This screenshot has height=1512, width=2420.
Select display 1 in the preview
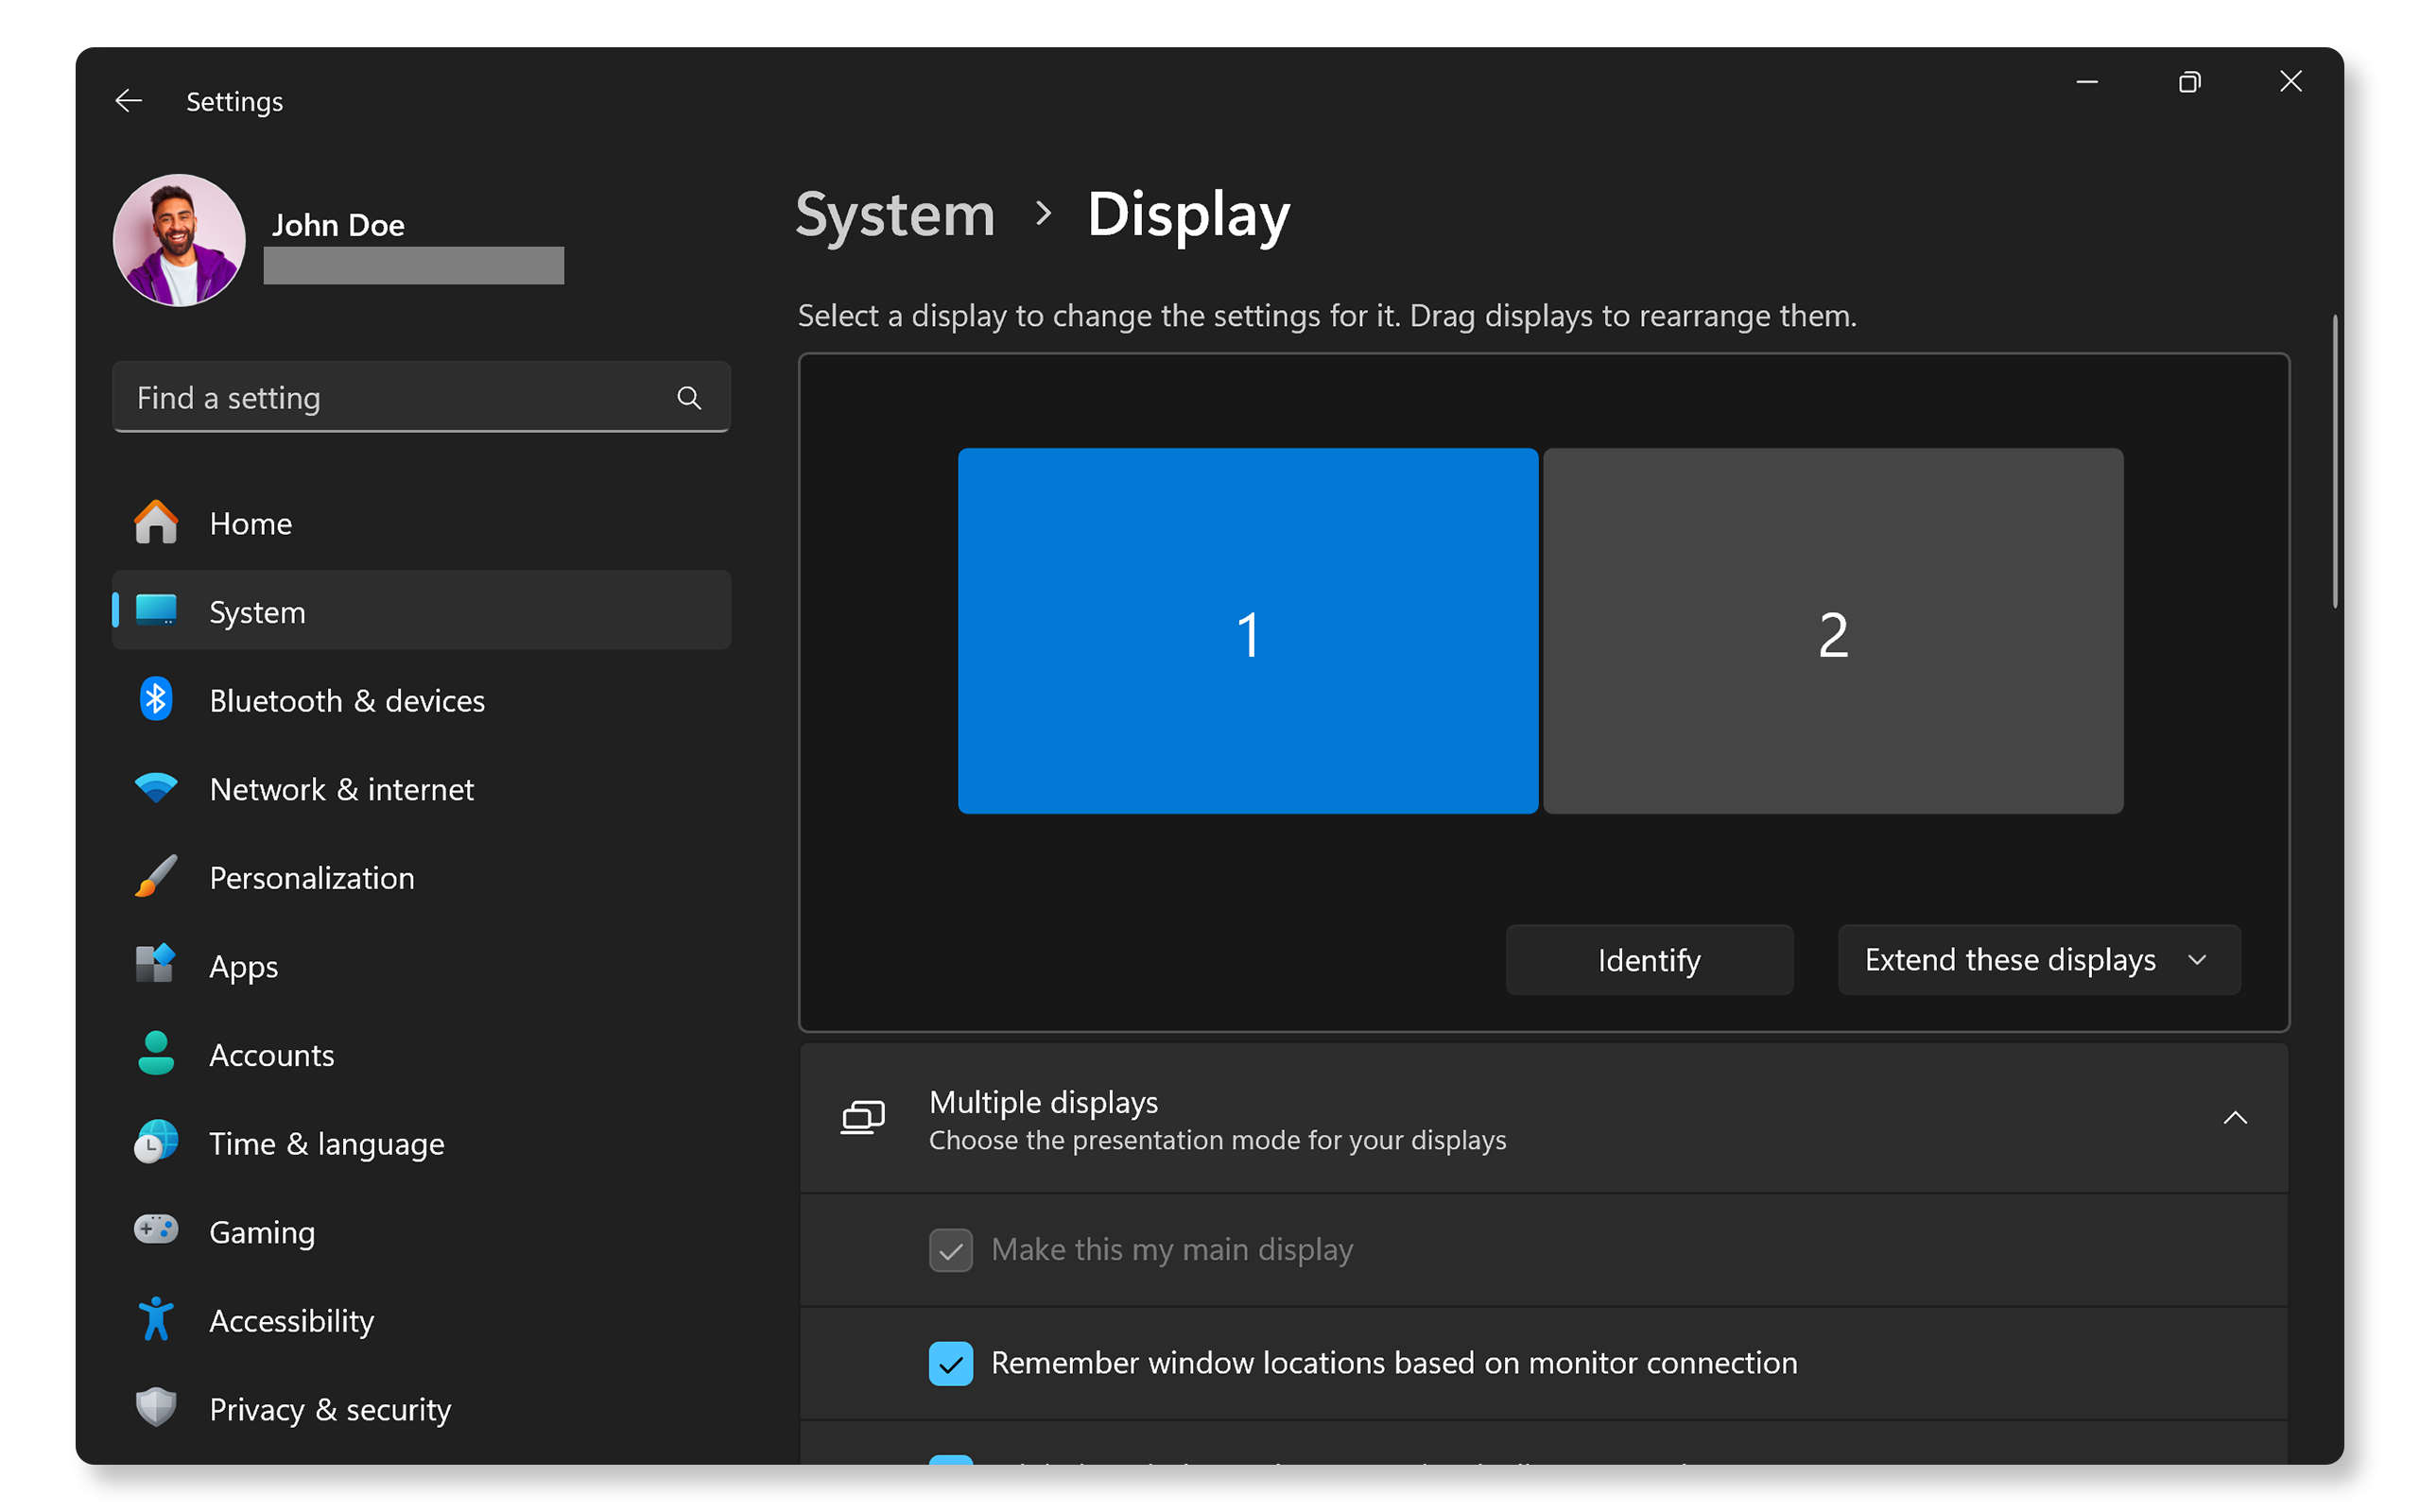[1246, 630]
